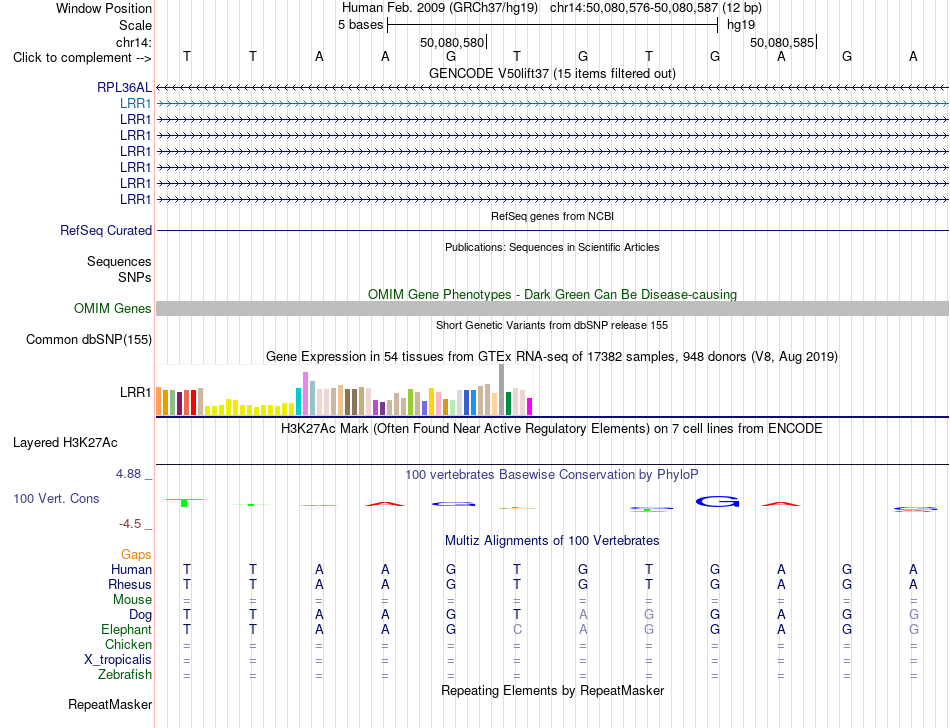Click 'OMIM Gene Phenotypes' track title

[x=552, y=294]
